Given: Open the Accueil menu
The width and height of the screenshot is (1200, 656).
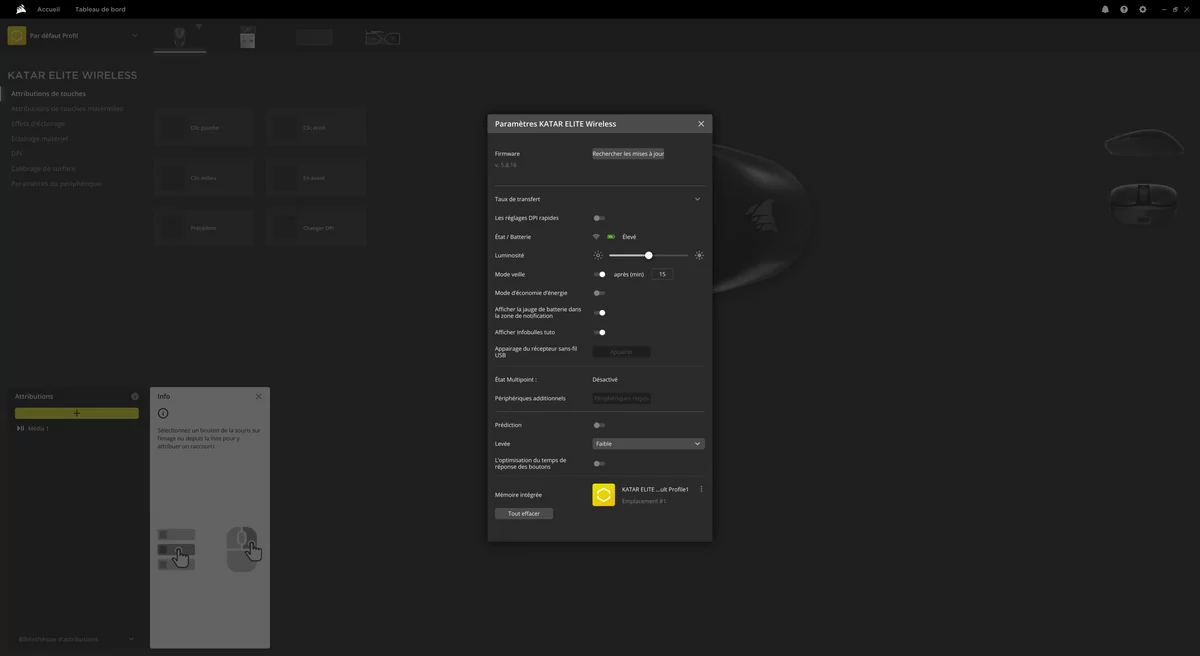Looking at the screenshot, I should [48, 9].
